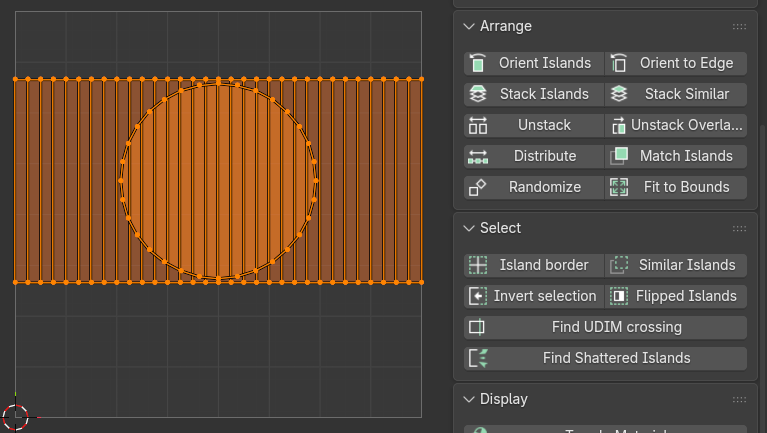Click the Randomize icon
Screen dimensions: 767x433
pos(477,187)
